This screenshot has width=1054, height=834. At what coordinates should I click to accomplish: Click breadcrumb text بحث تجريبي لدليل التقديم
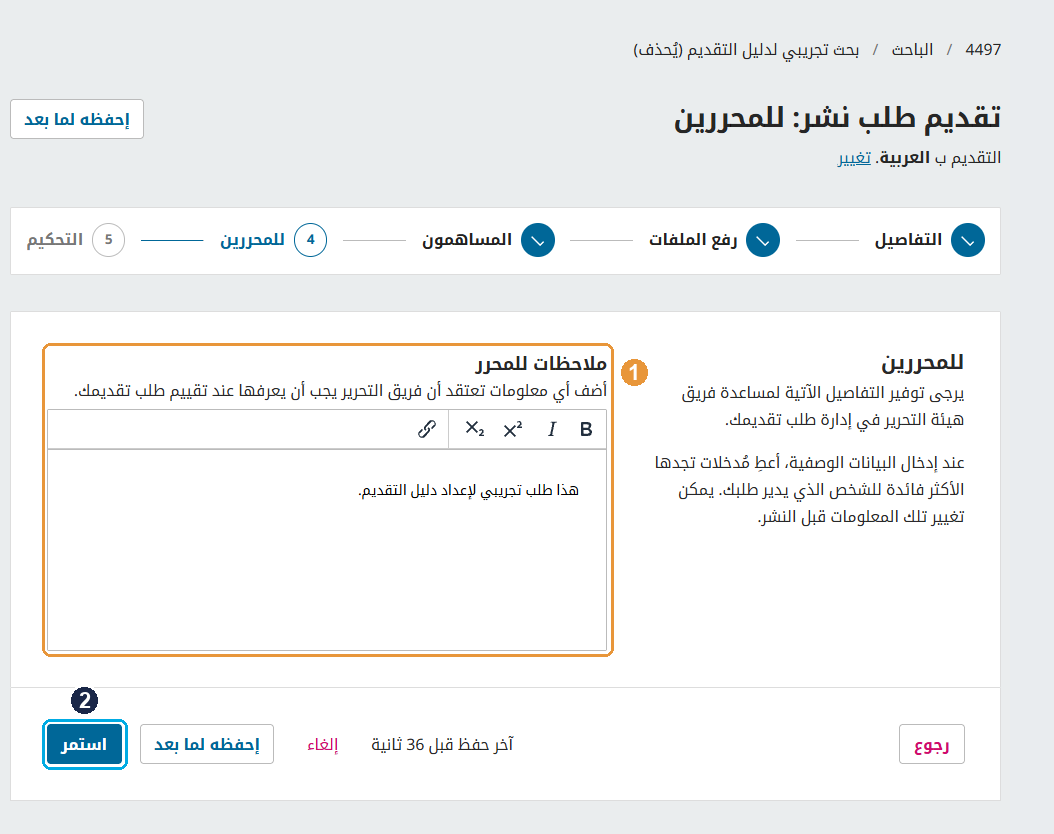click(x=746, y=50)
